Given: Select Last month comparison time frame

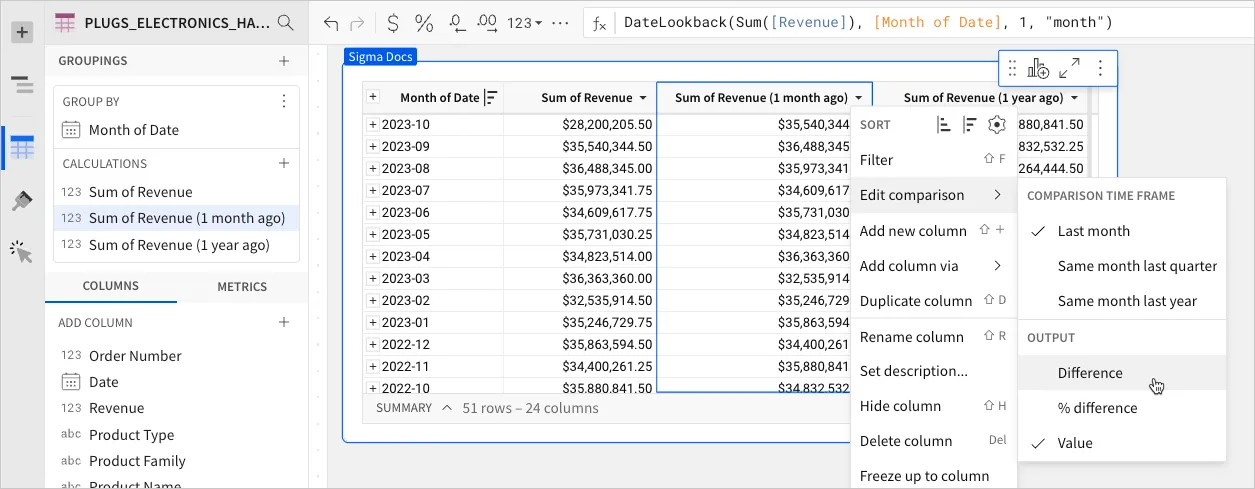Looking at the screenshot, I should tap(1122, 231).
